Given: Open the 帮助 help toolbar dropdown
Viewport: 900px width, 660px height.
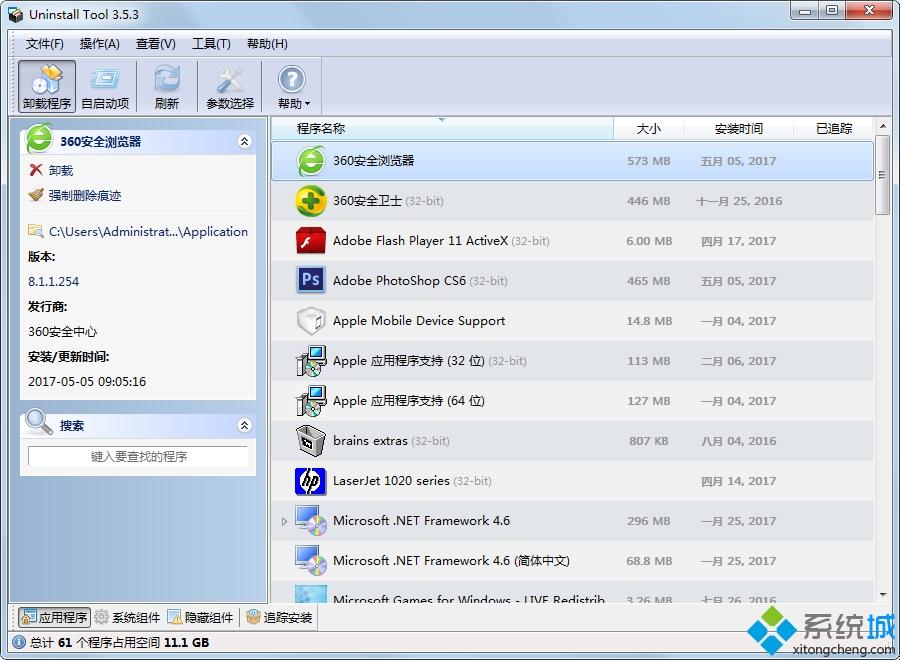Looking at the screenshot, I should tap(292, 87).
